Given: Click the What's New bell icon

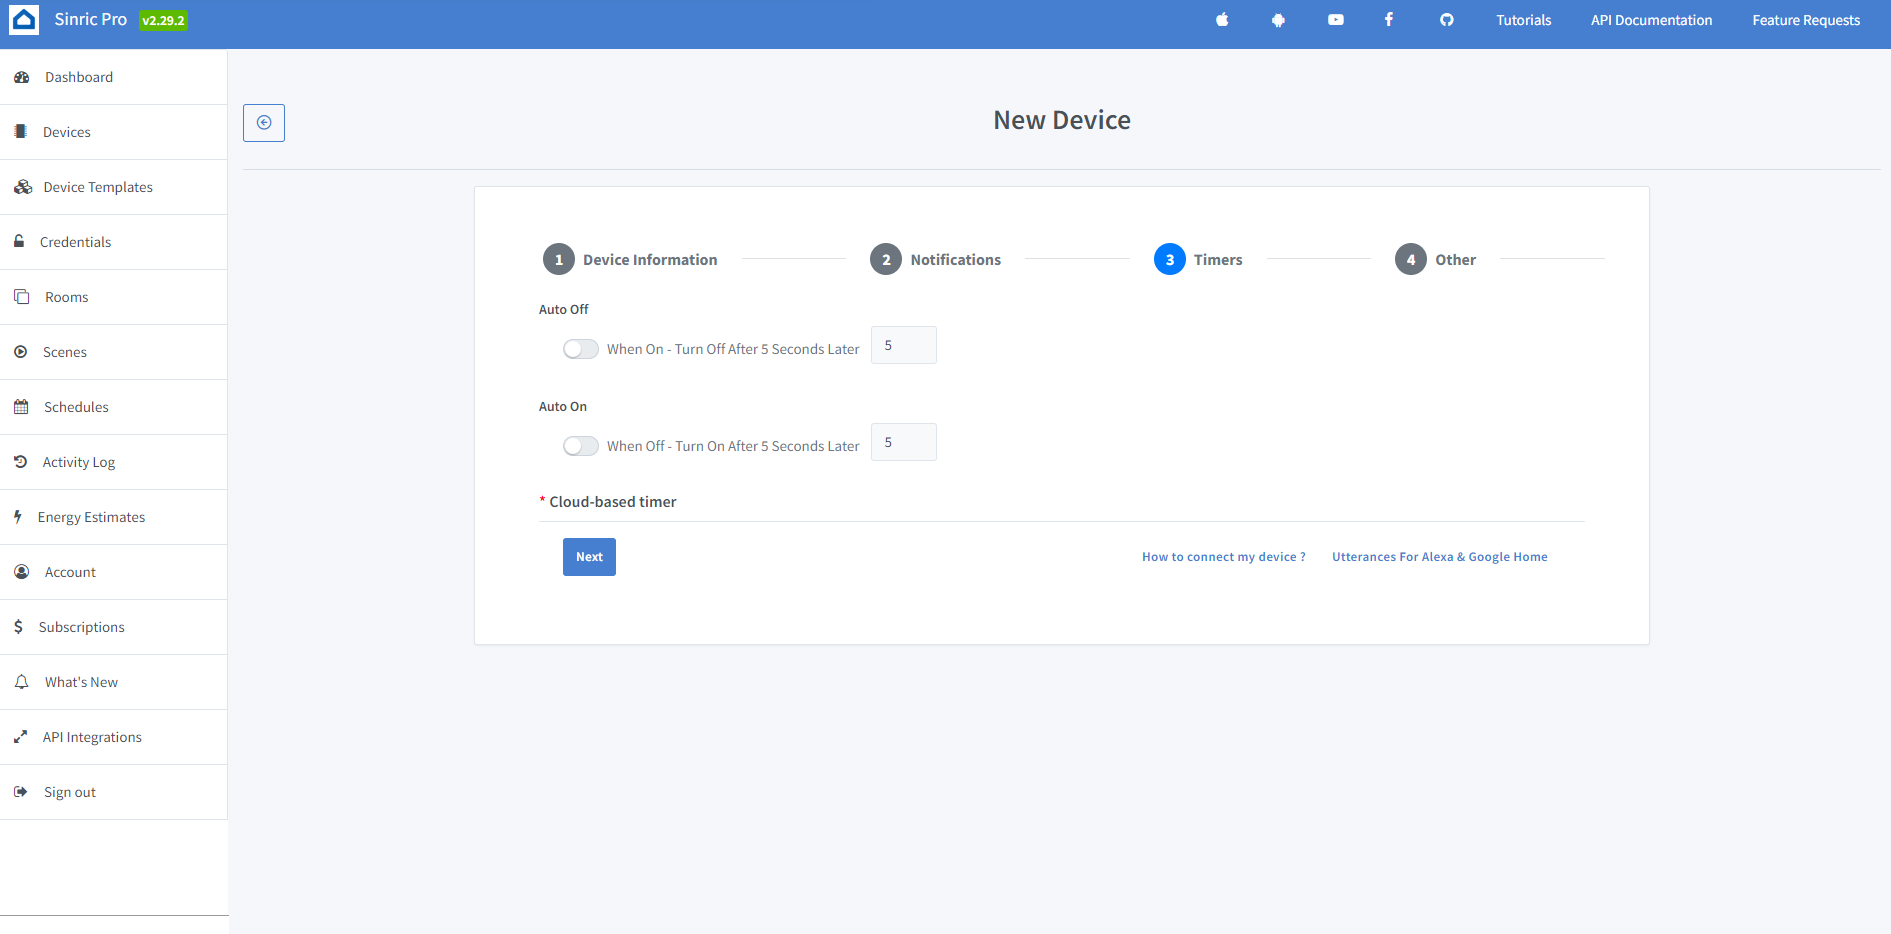Looking at the screenshot, I should pyautogui.click(x=22, y=682).
